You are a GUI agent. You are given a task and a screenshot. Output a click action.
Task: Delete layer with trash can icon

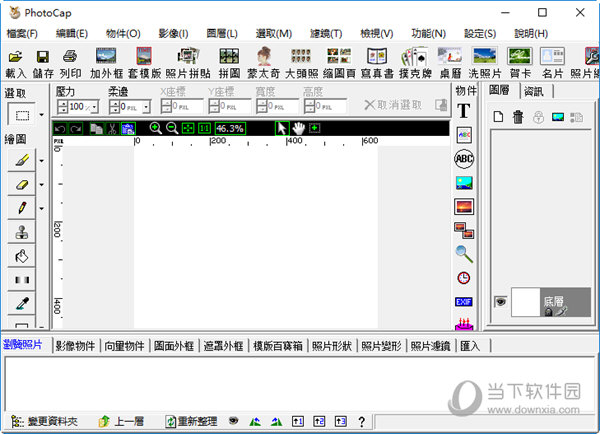point(518,117)
